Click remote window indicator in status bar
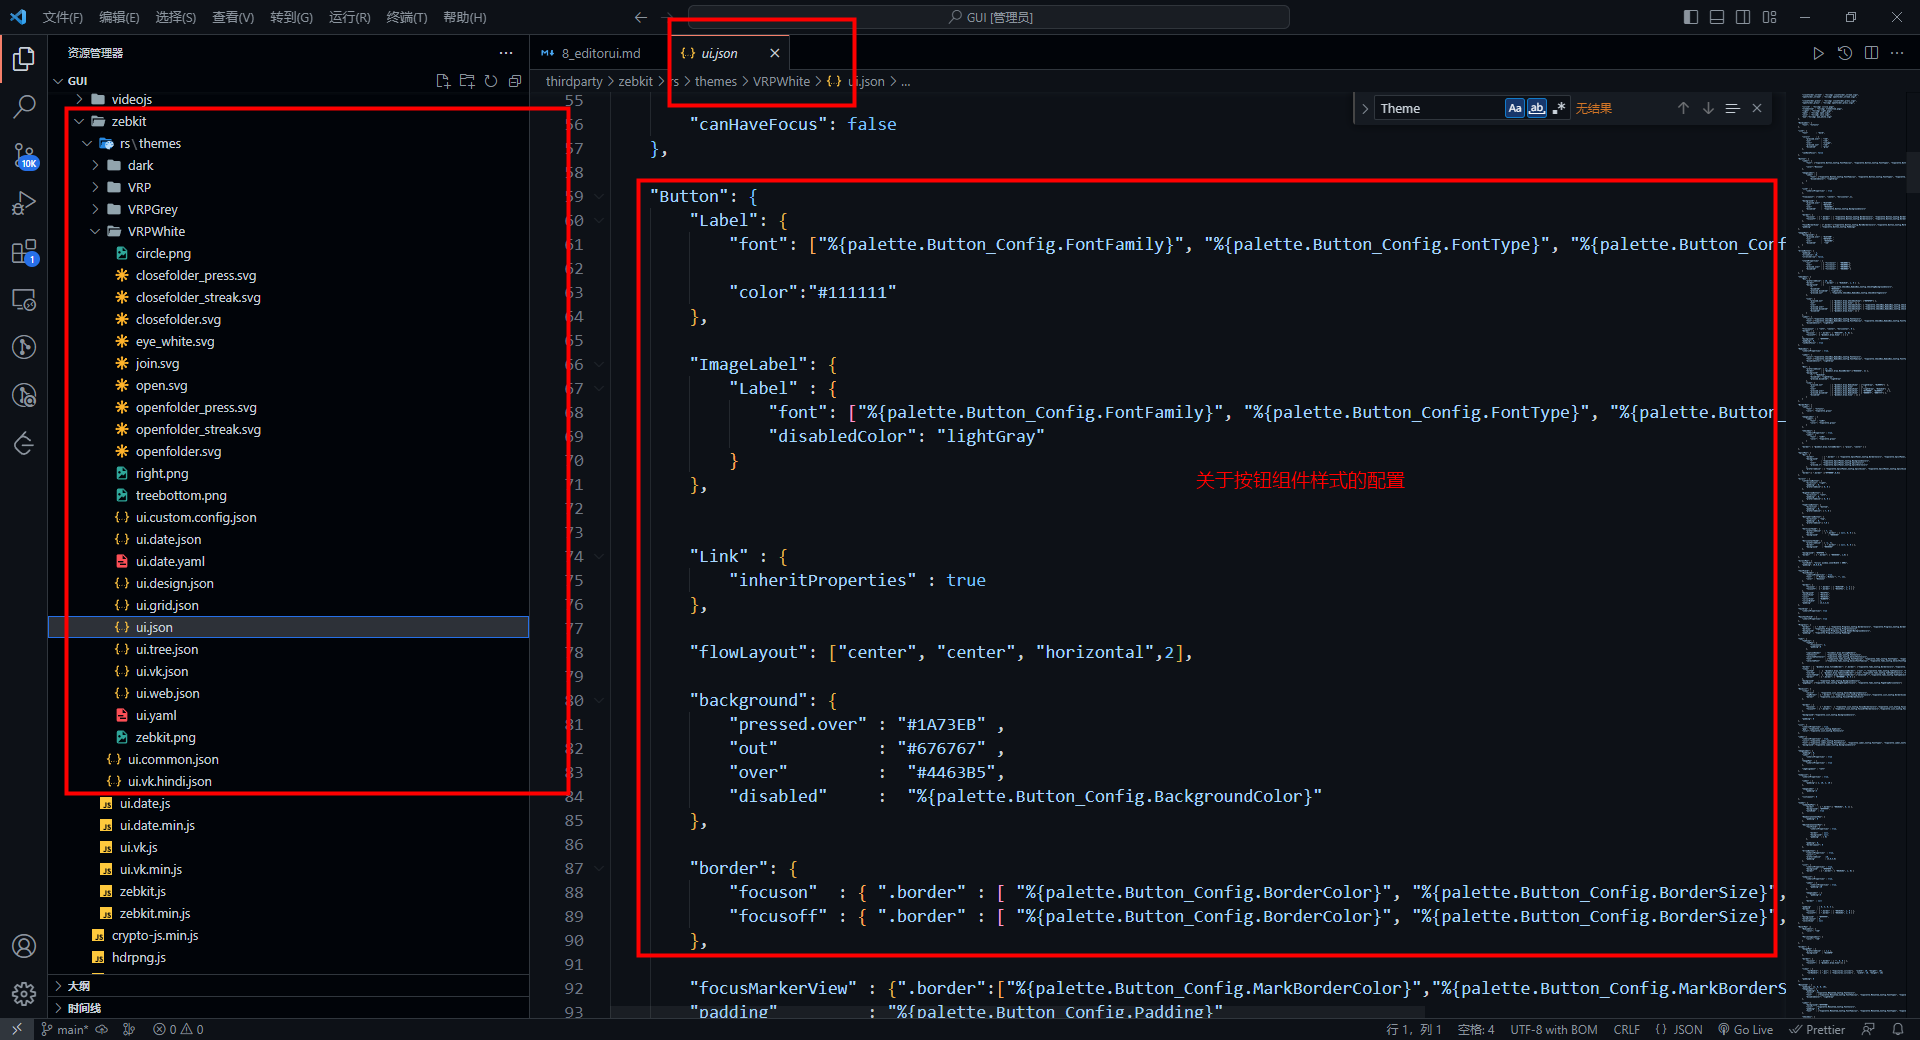Viewport: 1920px width, 1040px height. coord(17,1029)
